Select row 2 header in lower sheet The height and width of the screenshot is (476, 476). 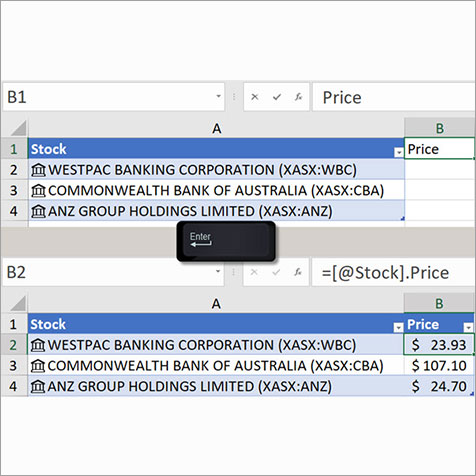point(13,345)
